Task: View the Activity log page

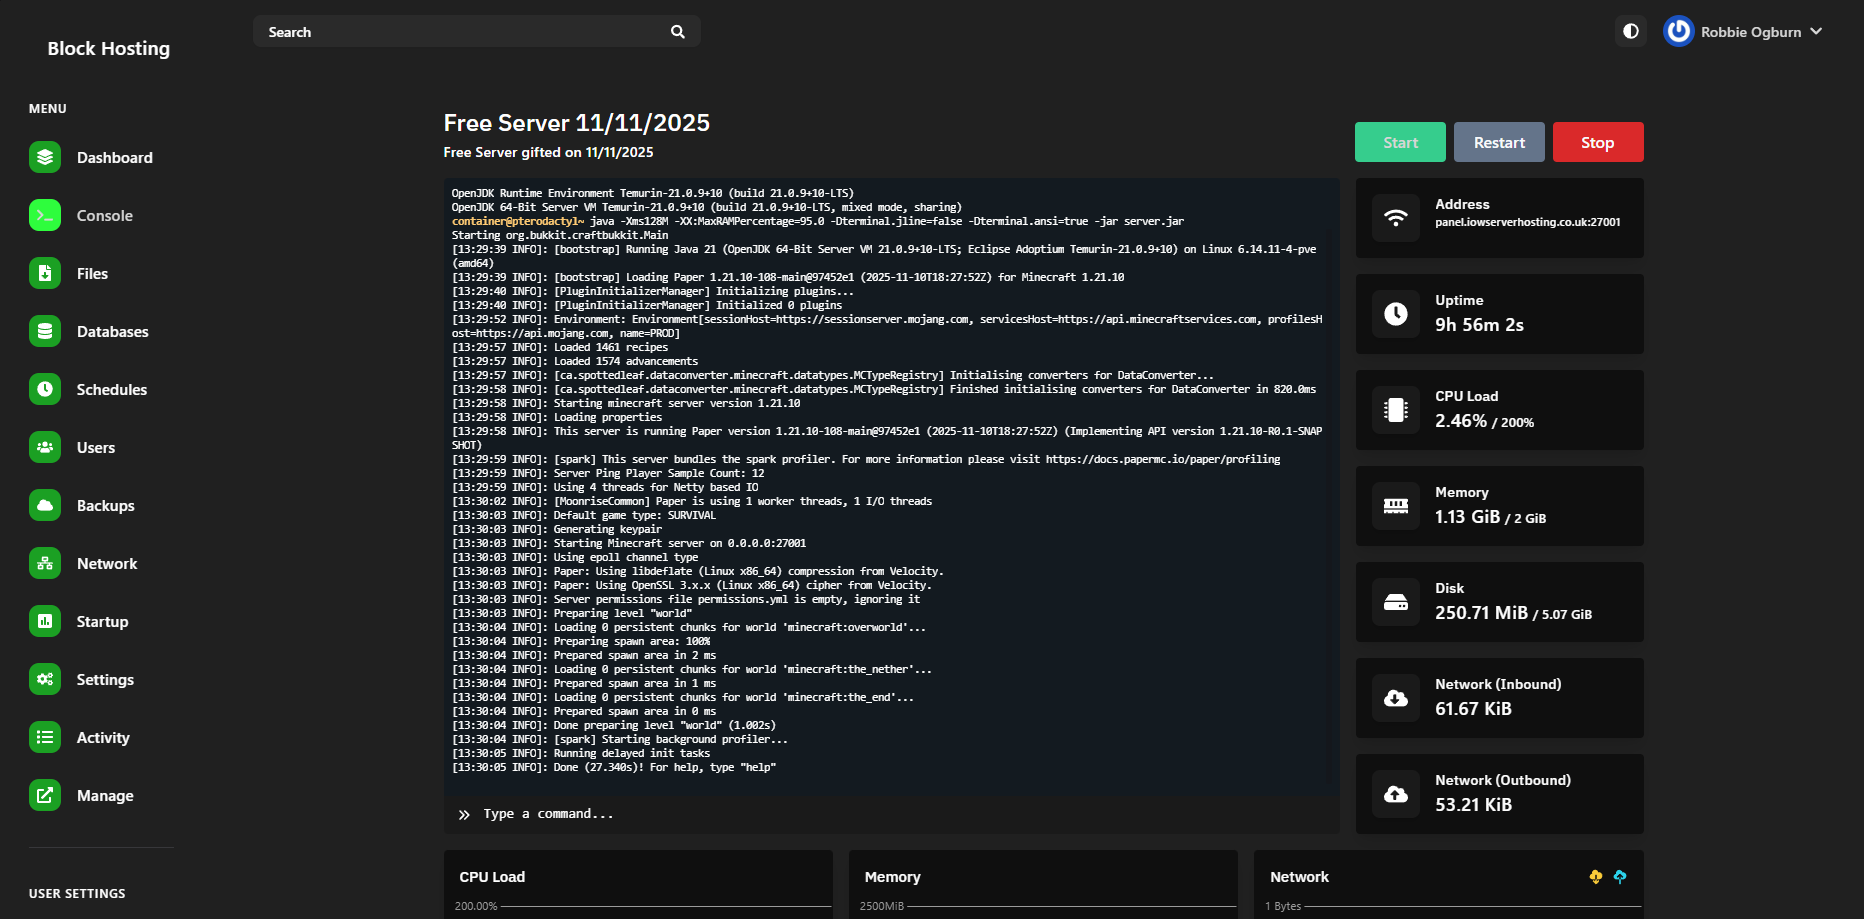Action: coord(103,738)
